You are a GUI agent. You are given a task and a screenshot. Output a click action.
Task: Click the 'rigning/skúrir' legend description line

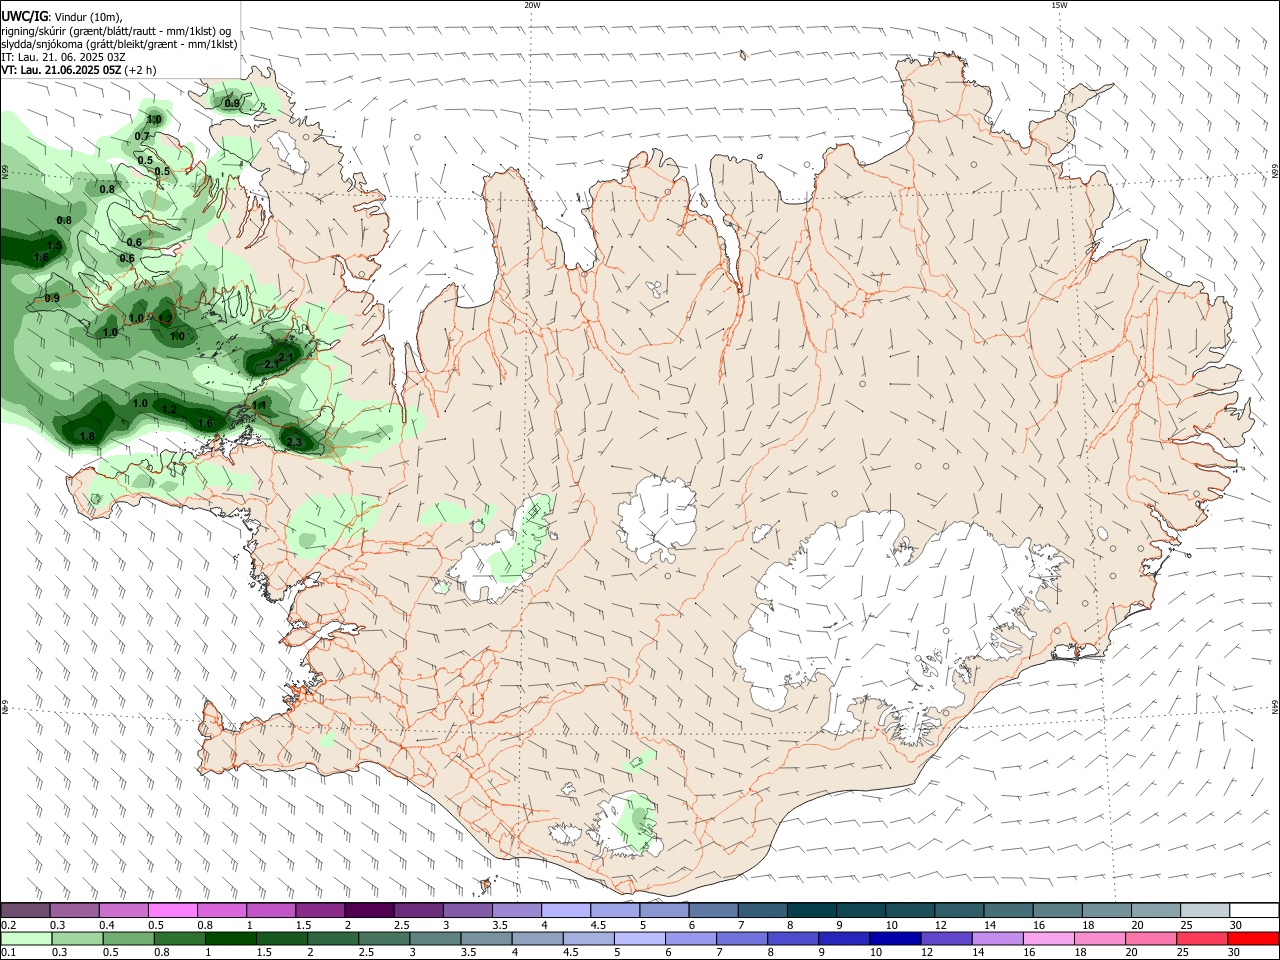tap(116, 30)
